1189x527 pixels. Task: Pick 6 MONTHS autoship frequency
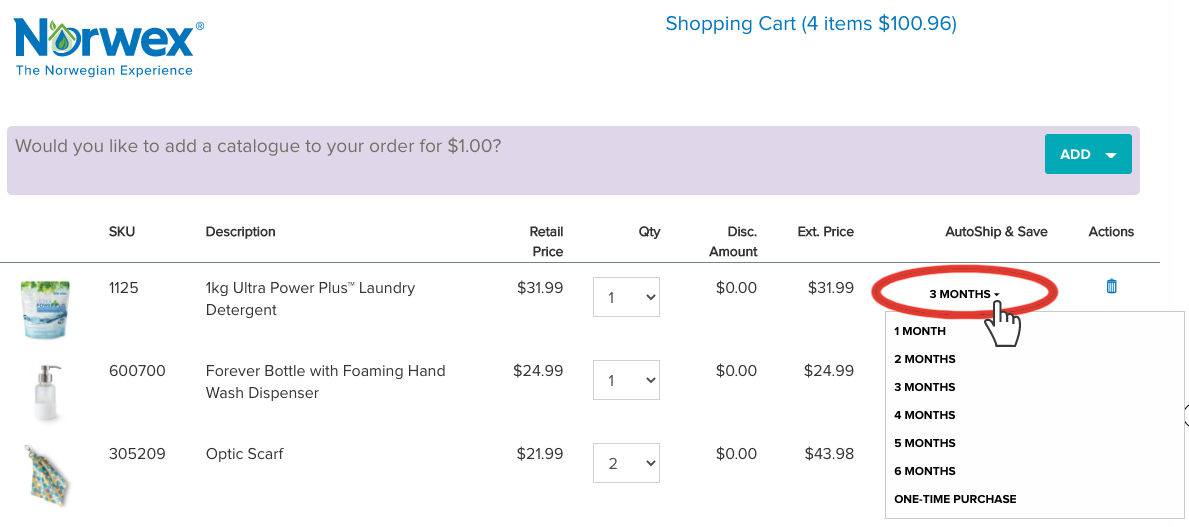coord(925,471)
